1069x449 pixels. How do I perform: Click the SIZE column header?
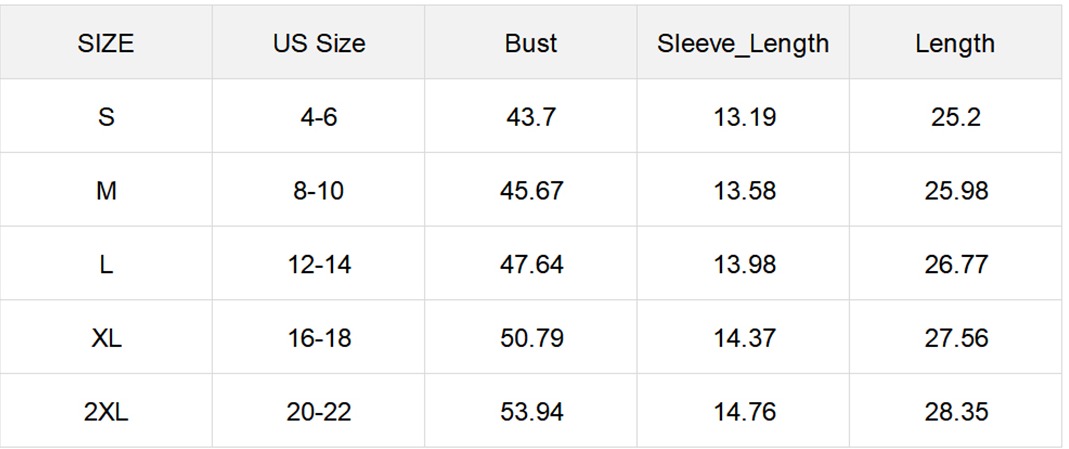click(106, 44)
